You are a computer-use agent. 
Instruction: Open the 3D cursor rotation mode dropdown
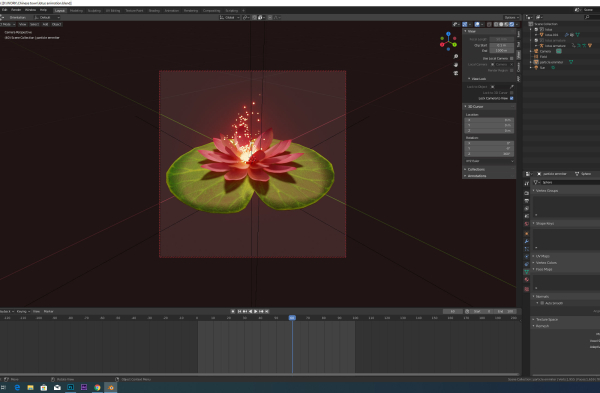(x=489, y=161)
